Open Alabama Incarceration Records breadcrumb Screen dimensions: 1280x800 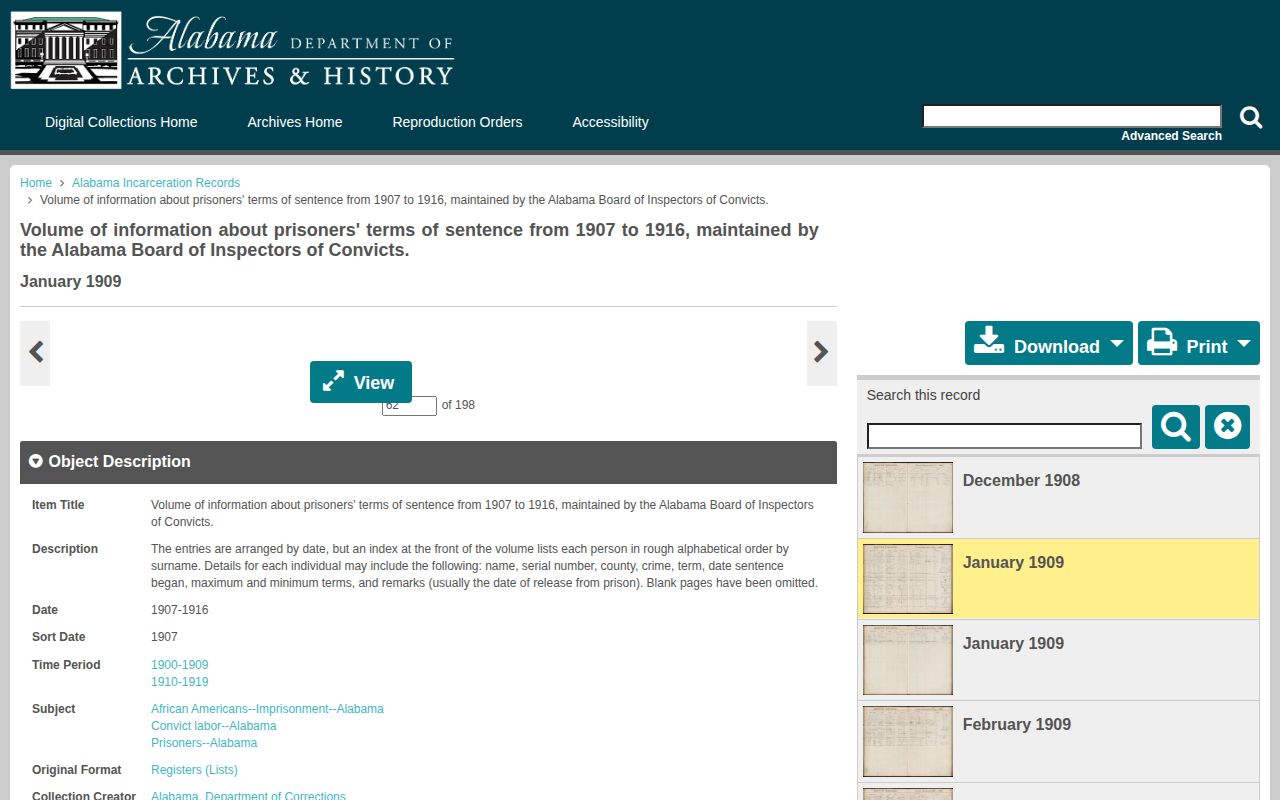coord(156,183)
